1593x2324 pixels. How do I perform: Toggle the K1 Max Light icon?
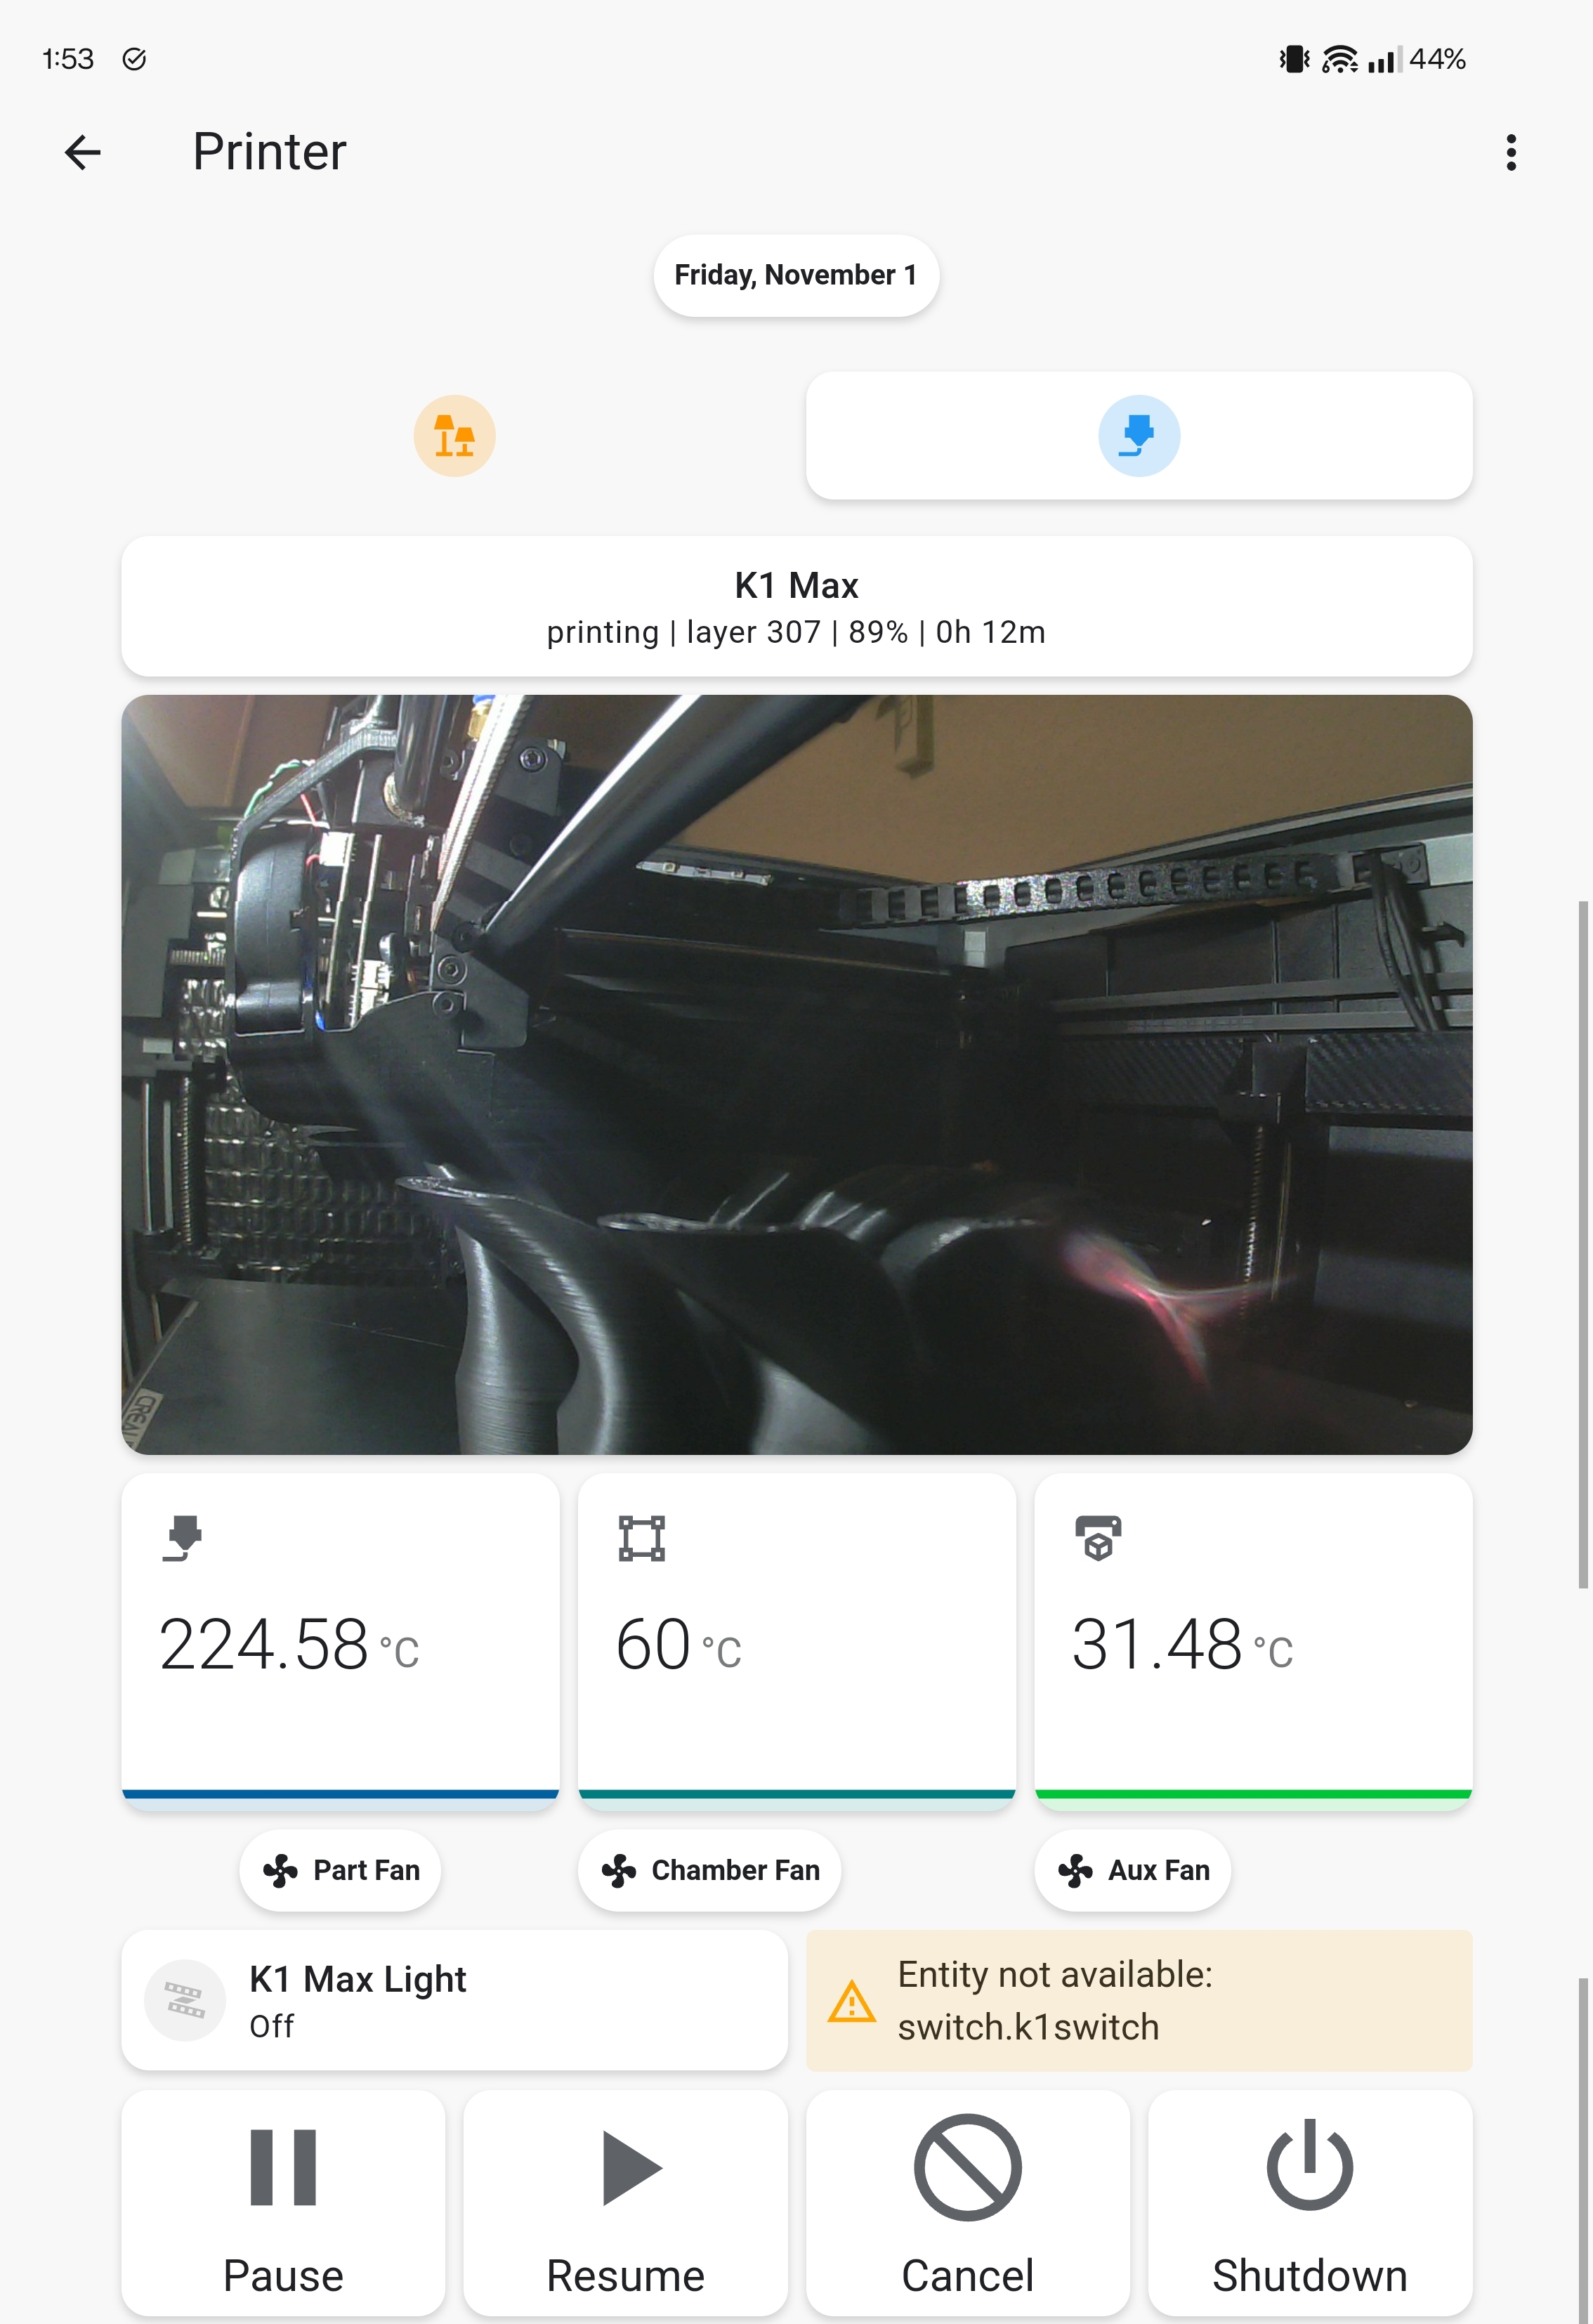(x=185, y=2000)
